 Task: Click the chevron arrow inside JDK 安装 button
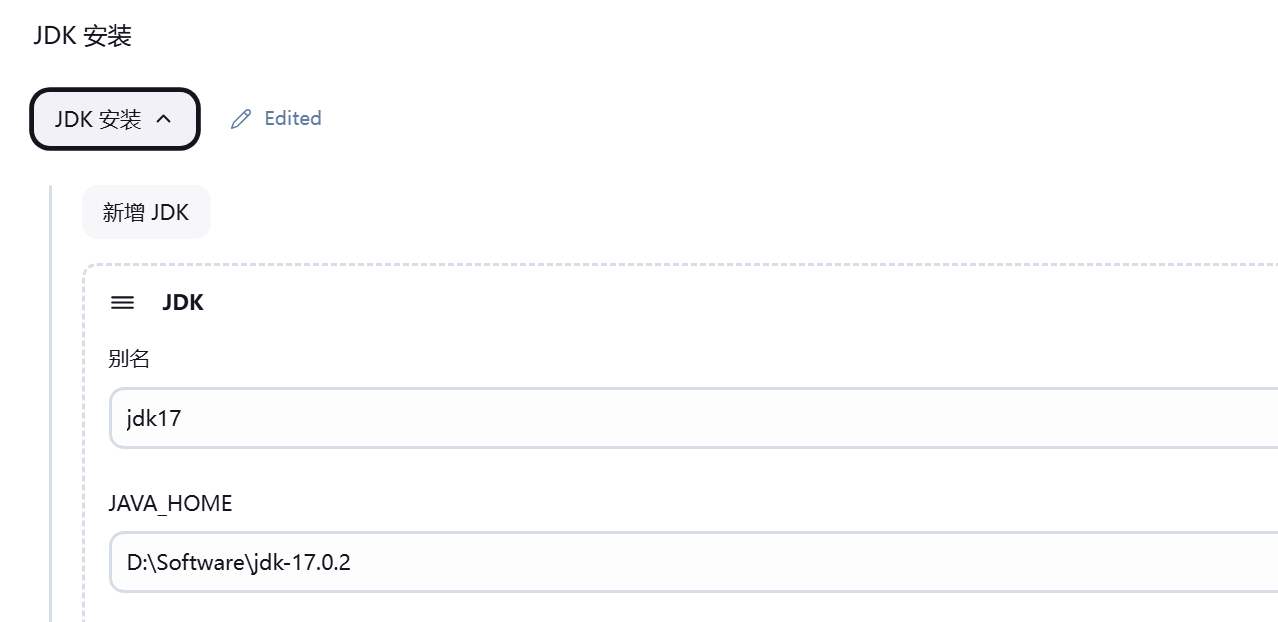[x=164, y=119]
